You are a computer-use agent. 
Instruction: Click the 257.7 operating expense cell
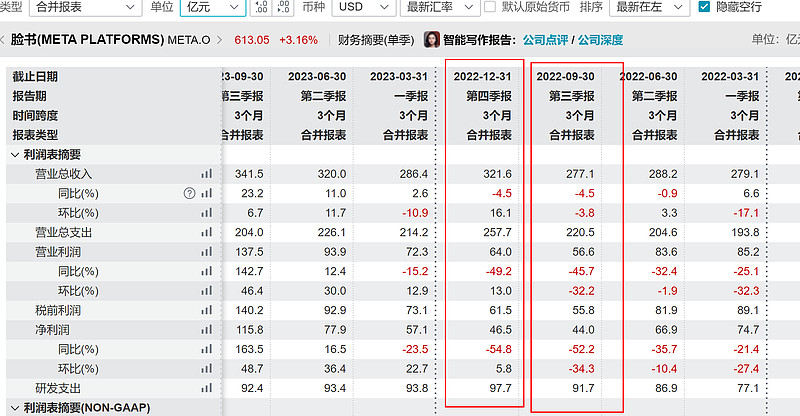pos(497,232)
